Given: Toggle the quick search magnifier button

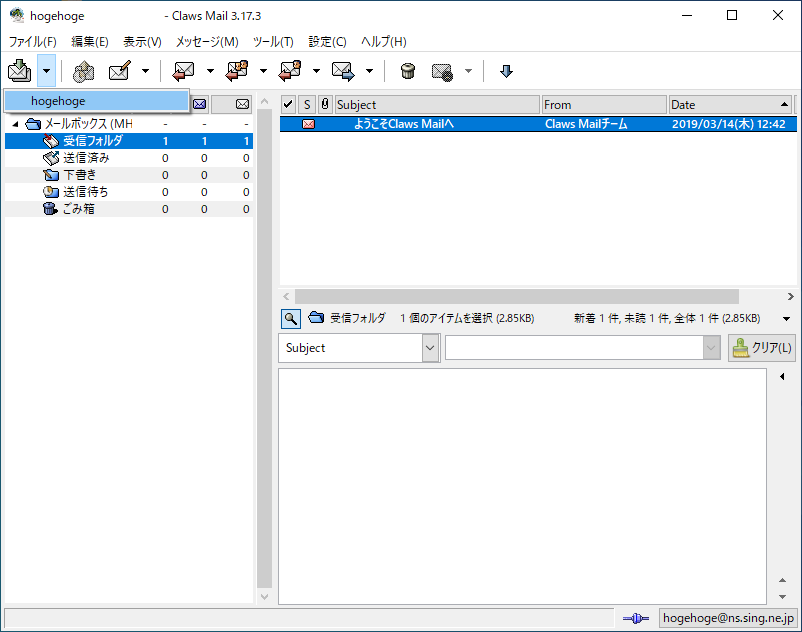Looking at the screenshot, I should click(x=291, y=319).
